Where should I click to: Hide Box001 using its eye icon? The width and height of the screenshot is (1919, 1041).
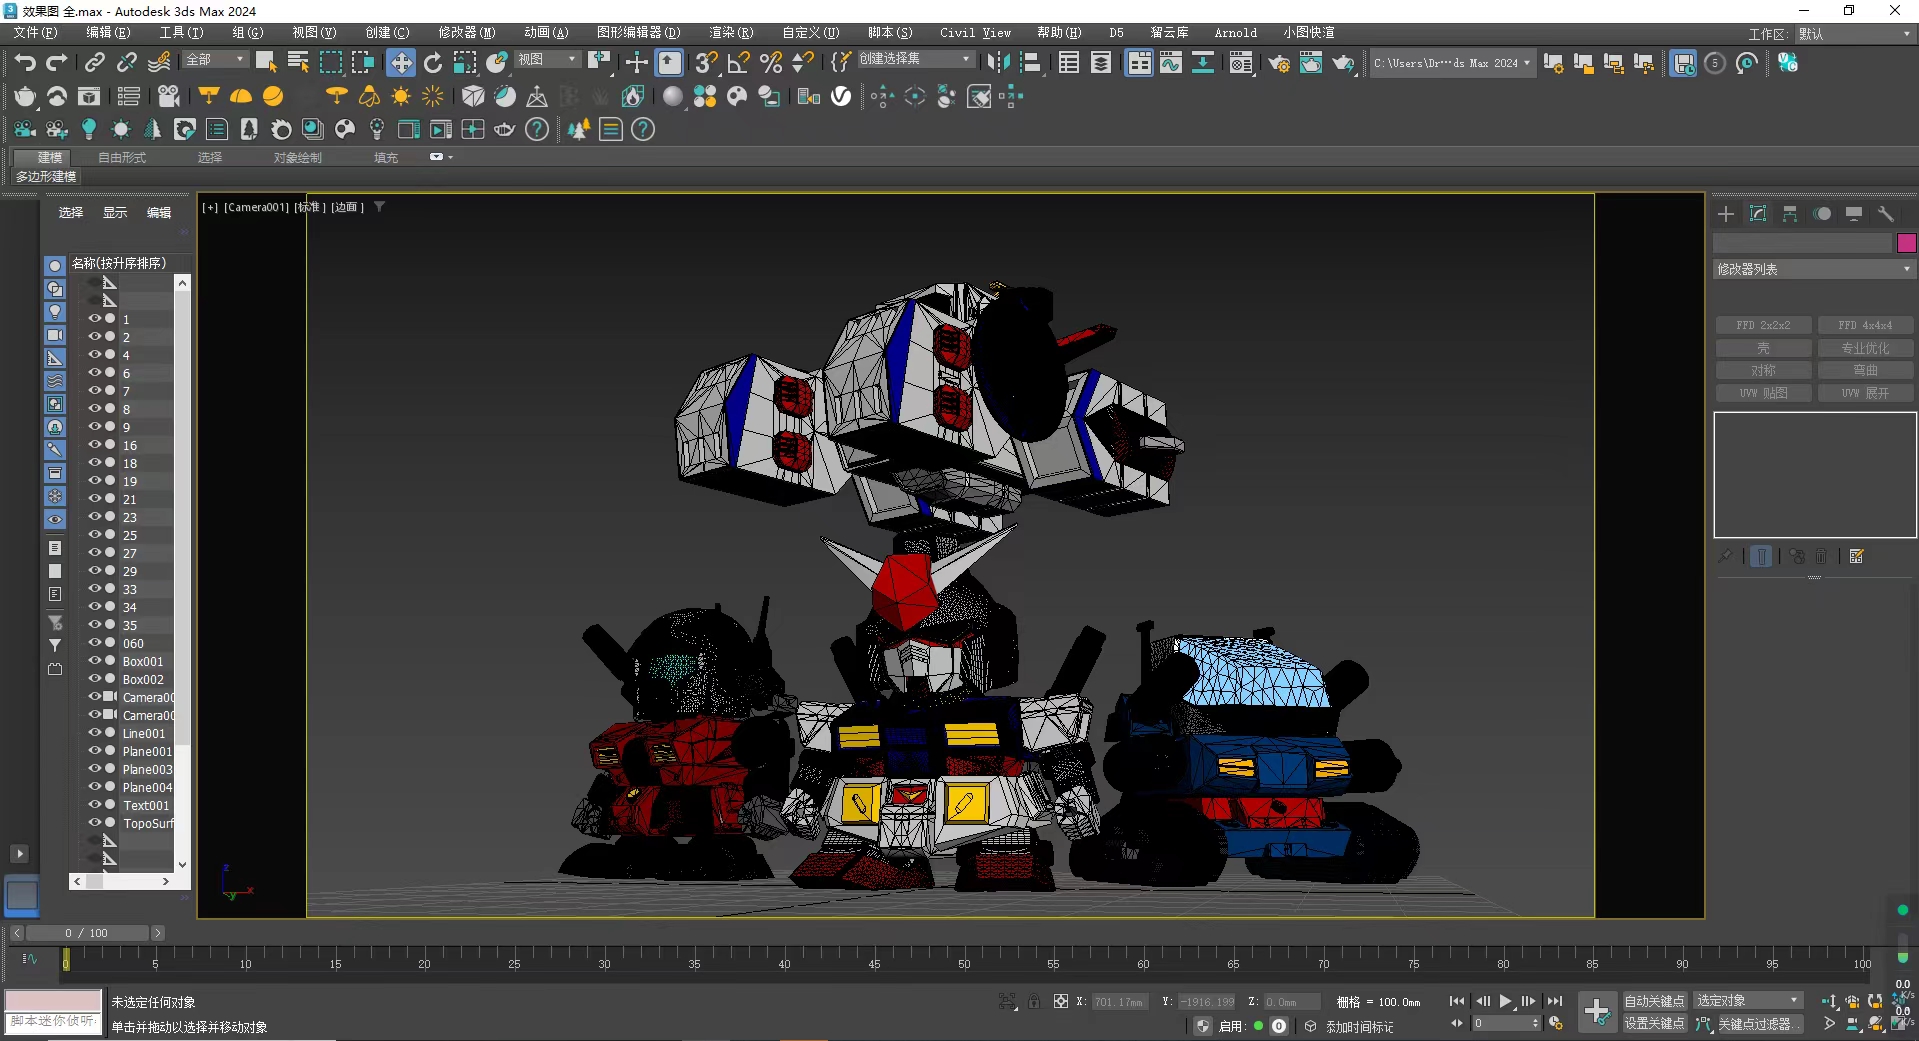click(95, 661)
